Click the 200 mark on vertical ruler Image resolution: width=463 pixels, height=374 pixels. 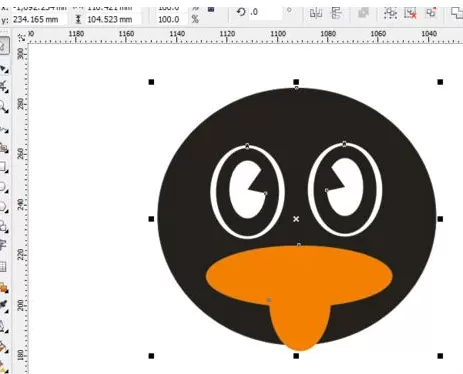tap(21, 305)
